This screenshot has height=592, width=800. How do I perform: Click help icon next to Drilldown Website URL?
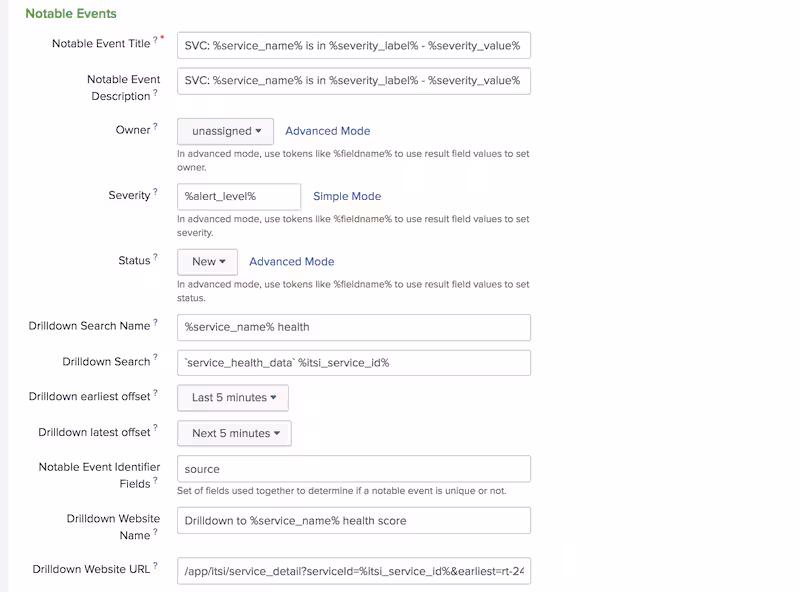(x=156, y=567)
